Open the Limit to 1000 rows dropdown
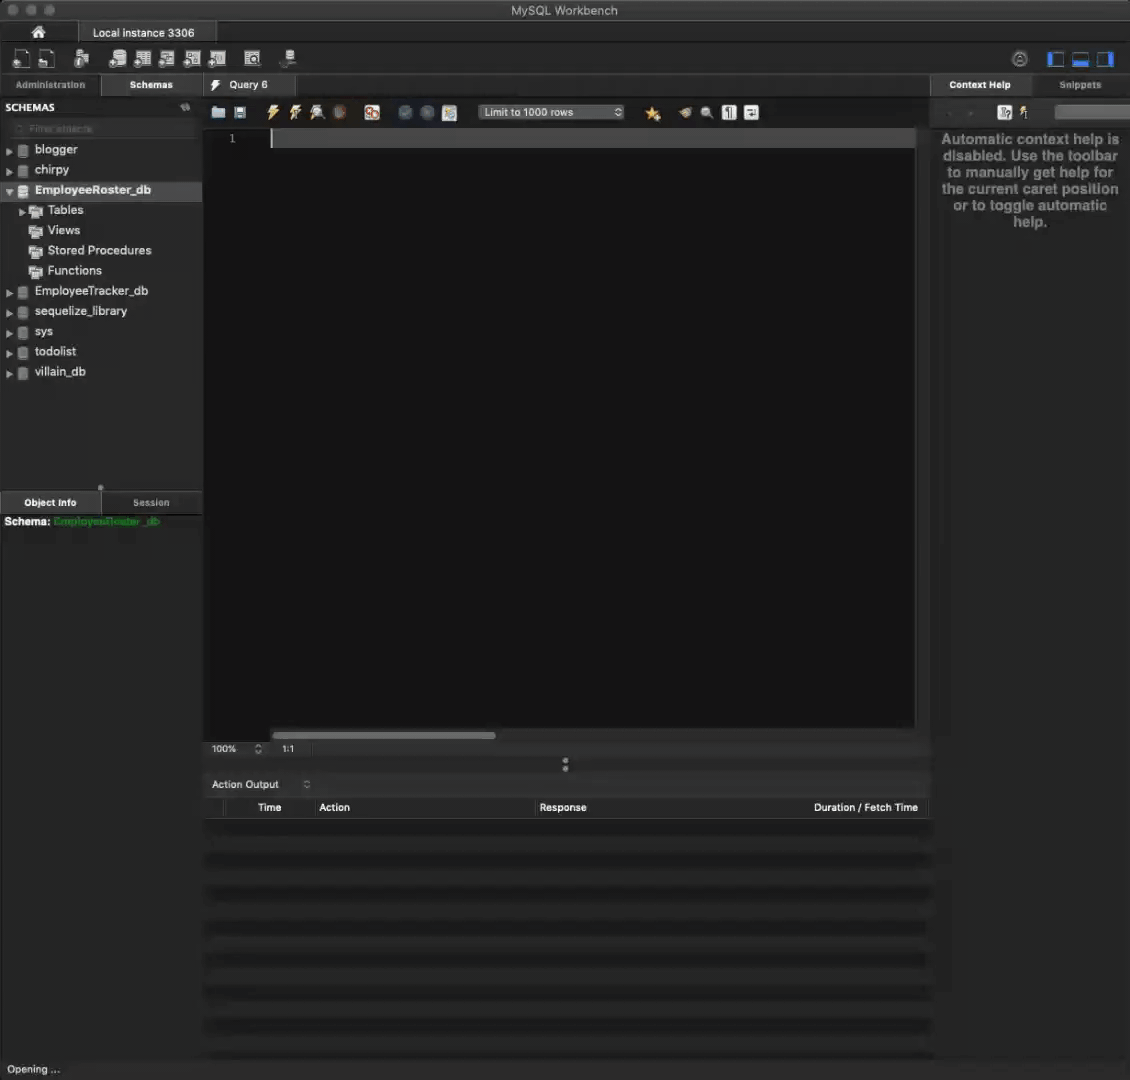This screenshot has width=1130, height=1080. point(551,112)
